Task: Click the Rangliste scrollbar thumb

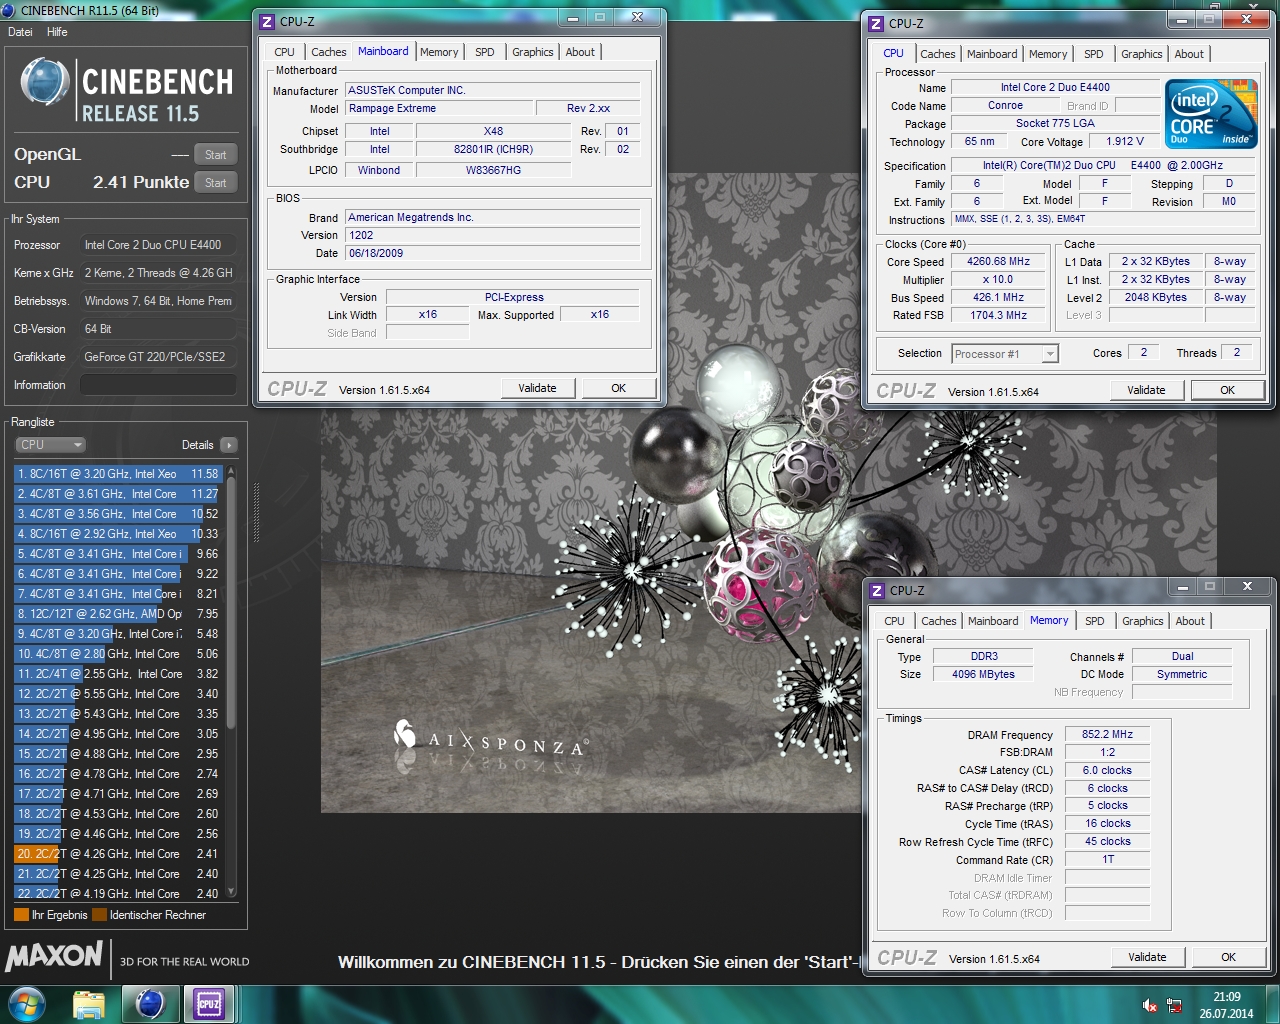Action: [x=232, y=603]
